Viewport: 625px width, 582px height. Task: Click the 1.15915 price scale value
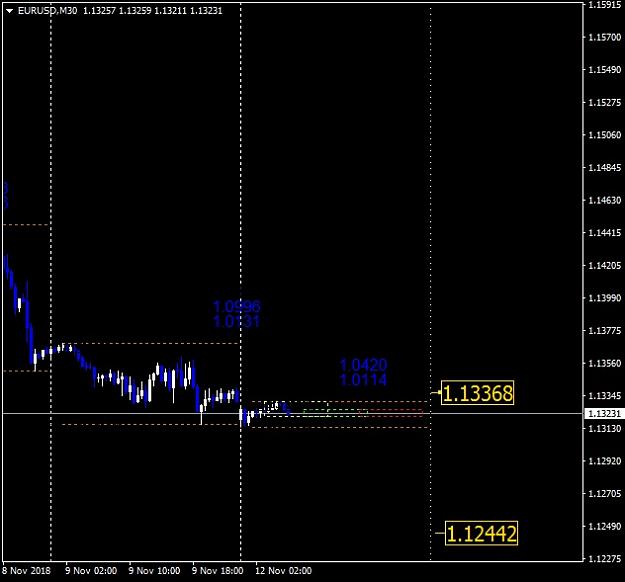click(x=605, y=5)
